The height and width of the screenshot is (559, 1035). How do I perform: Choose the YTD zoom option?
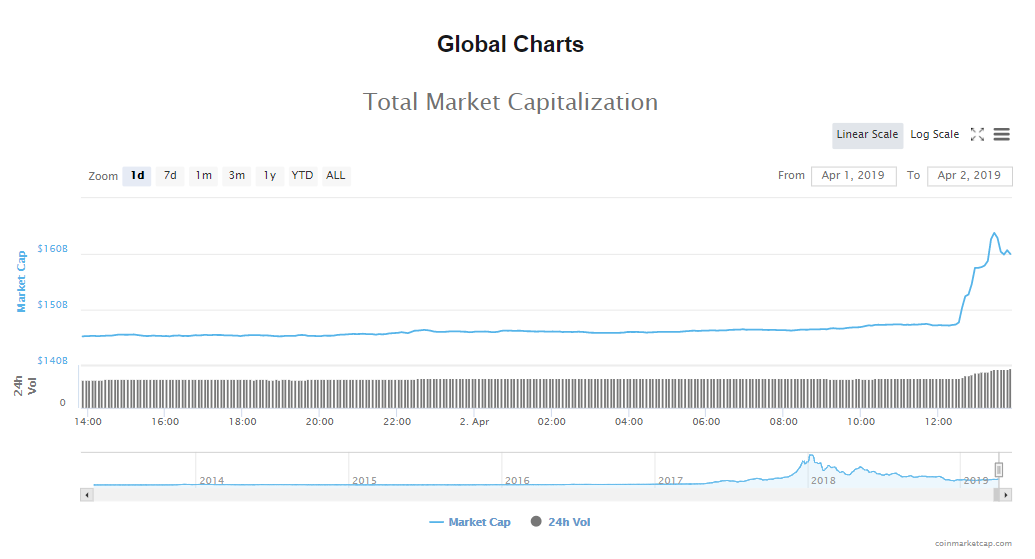[x=302, y=176]
